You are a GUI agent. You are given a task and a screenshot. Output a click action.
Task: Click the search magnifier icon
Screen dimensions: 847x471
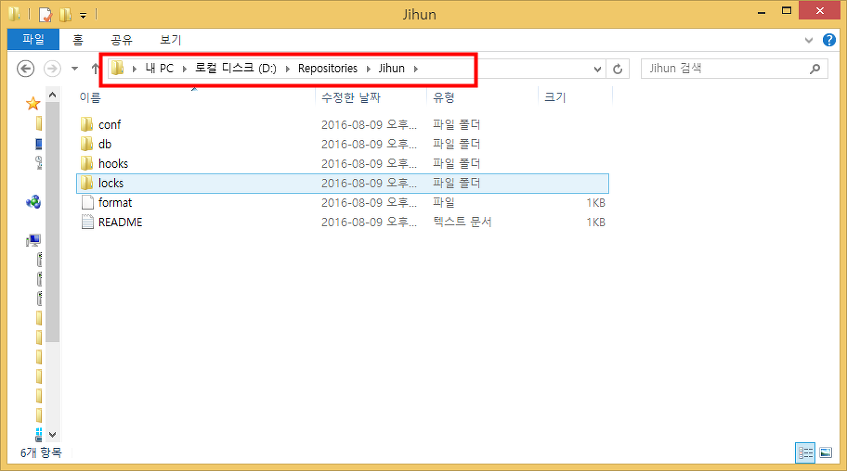pyautogui.click(x=815, y=69)
